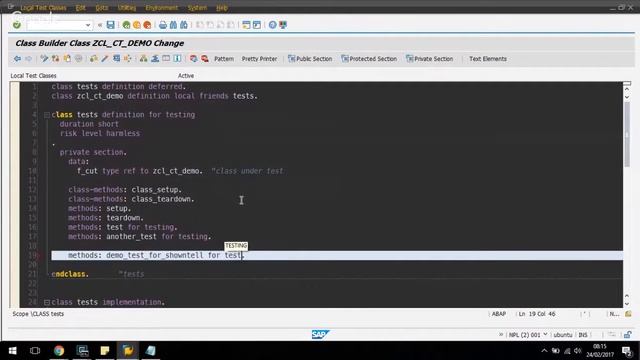Open the navigation stack icon

pos(155,59)
